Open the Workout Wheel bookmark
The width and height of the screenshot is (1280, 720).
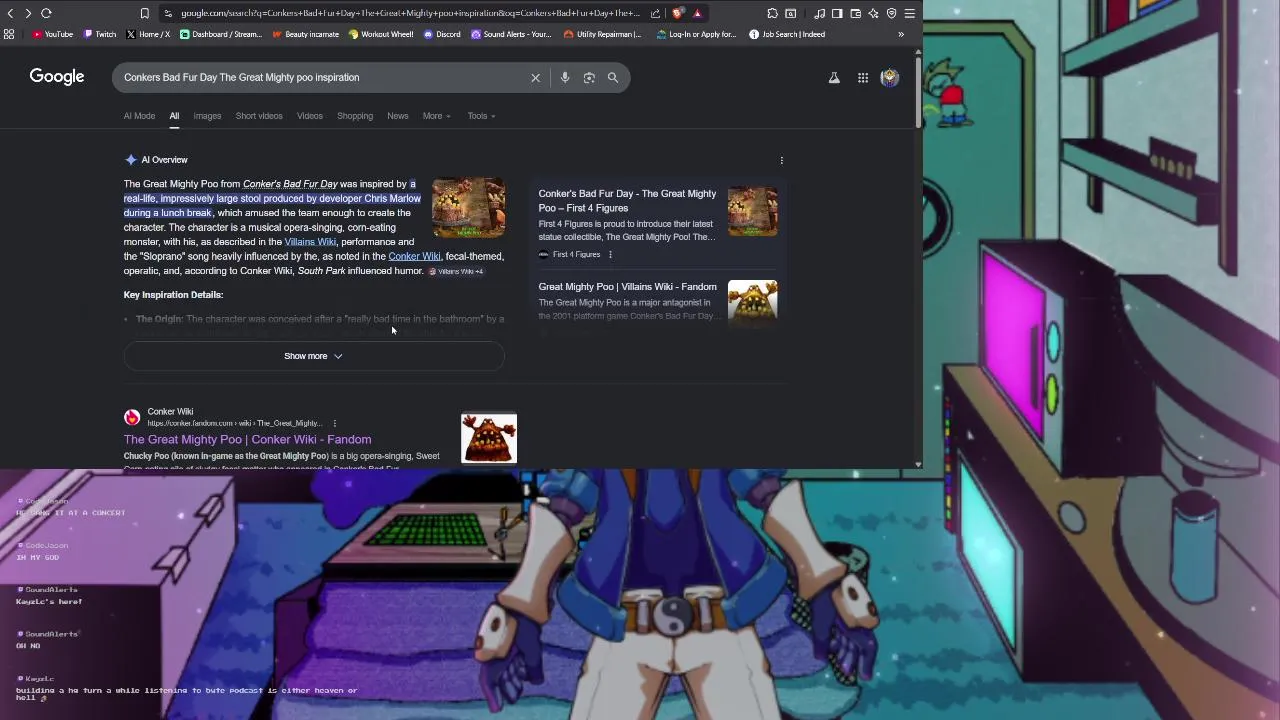(381, 34)
